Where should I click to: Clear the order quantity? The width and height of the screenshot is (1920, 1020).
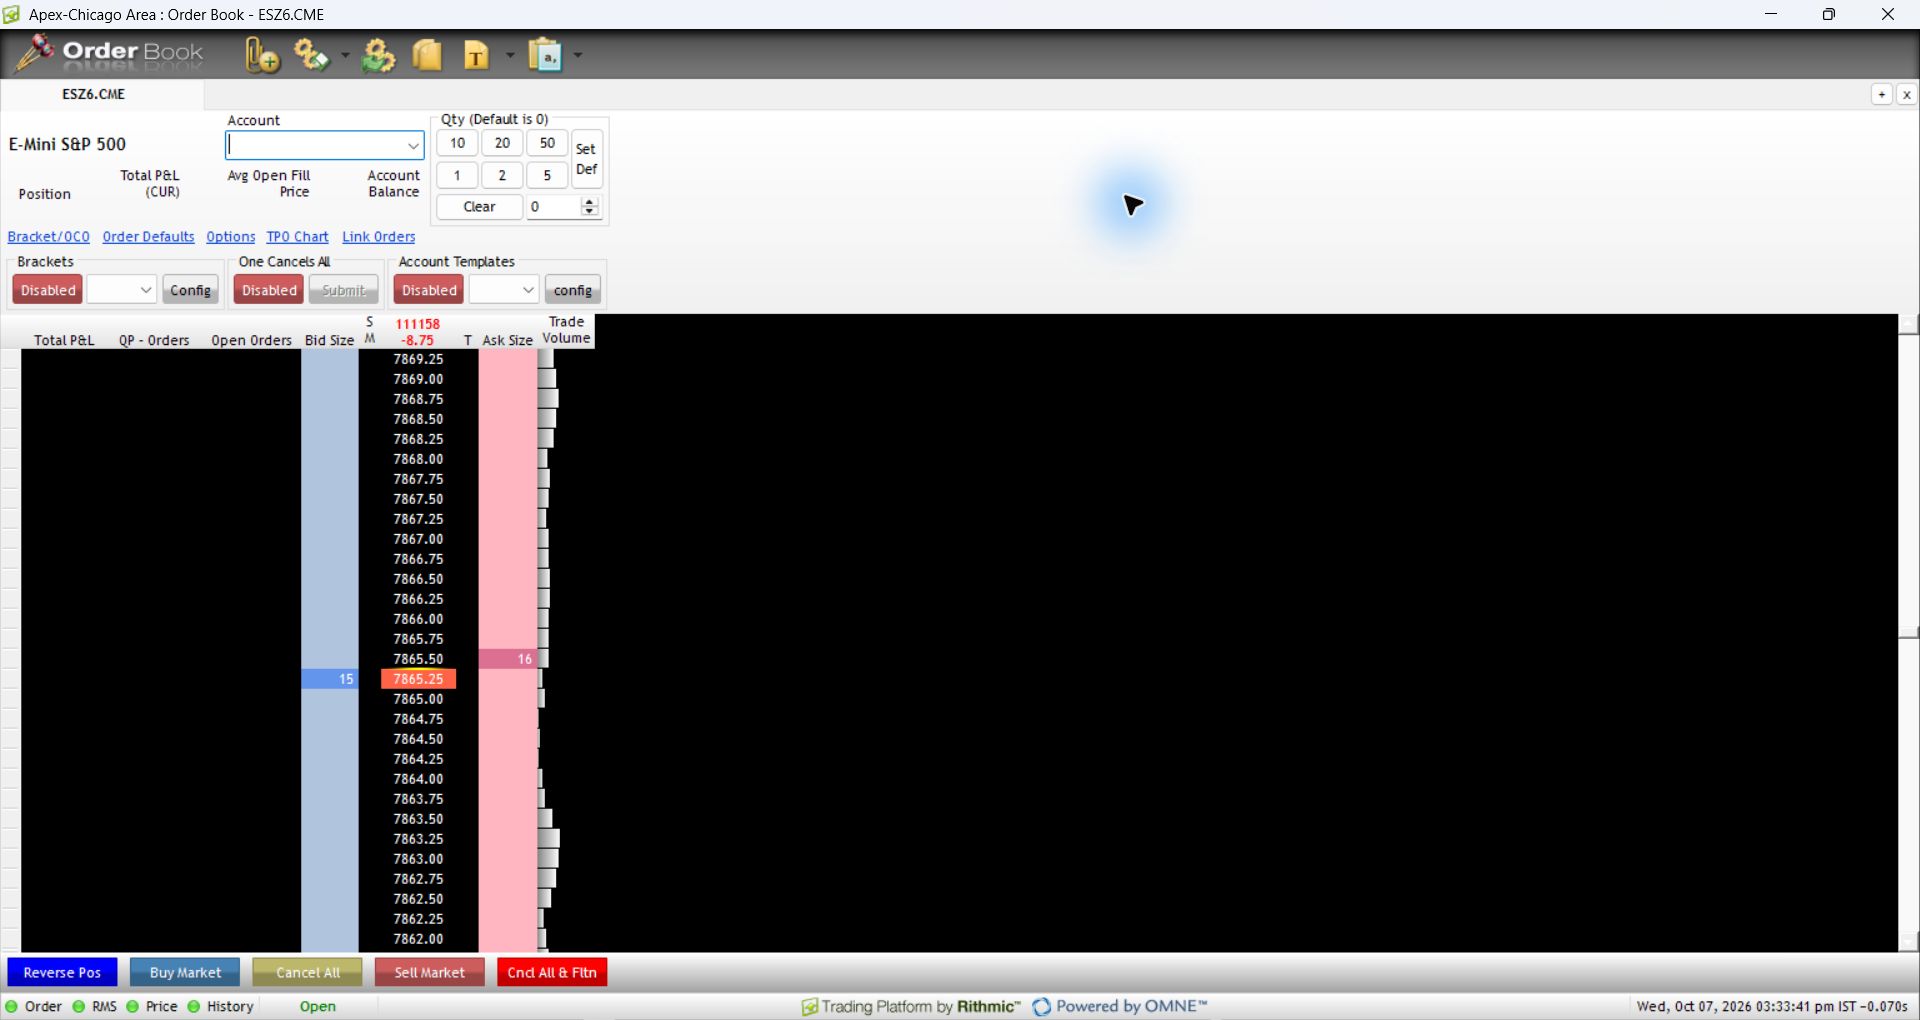(x=479, y=207)
